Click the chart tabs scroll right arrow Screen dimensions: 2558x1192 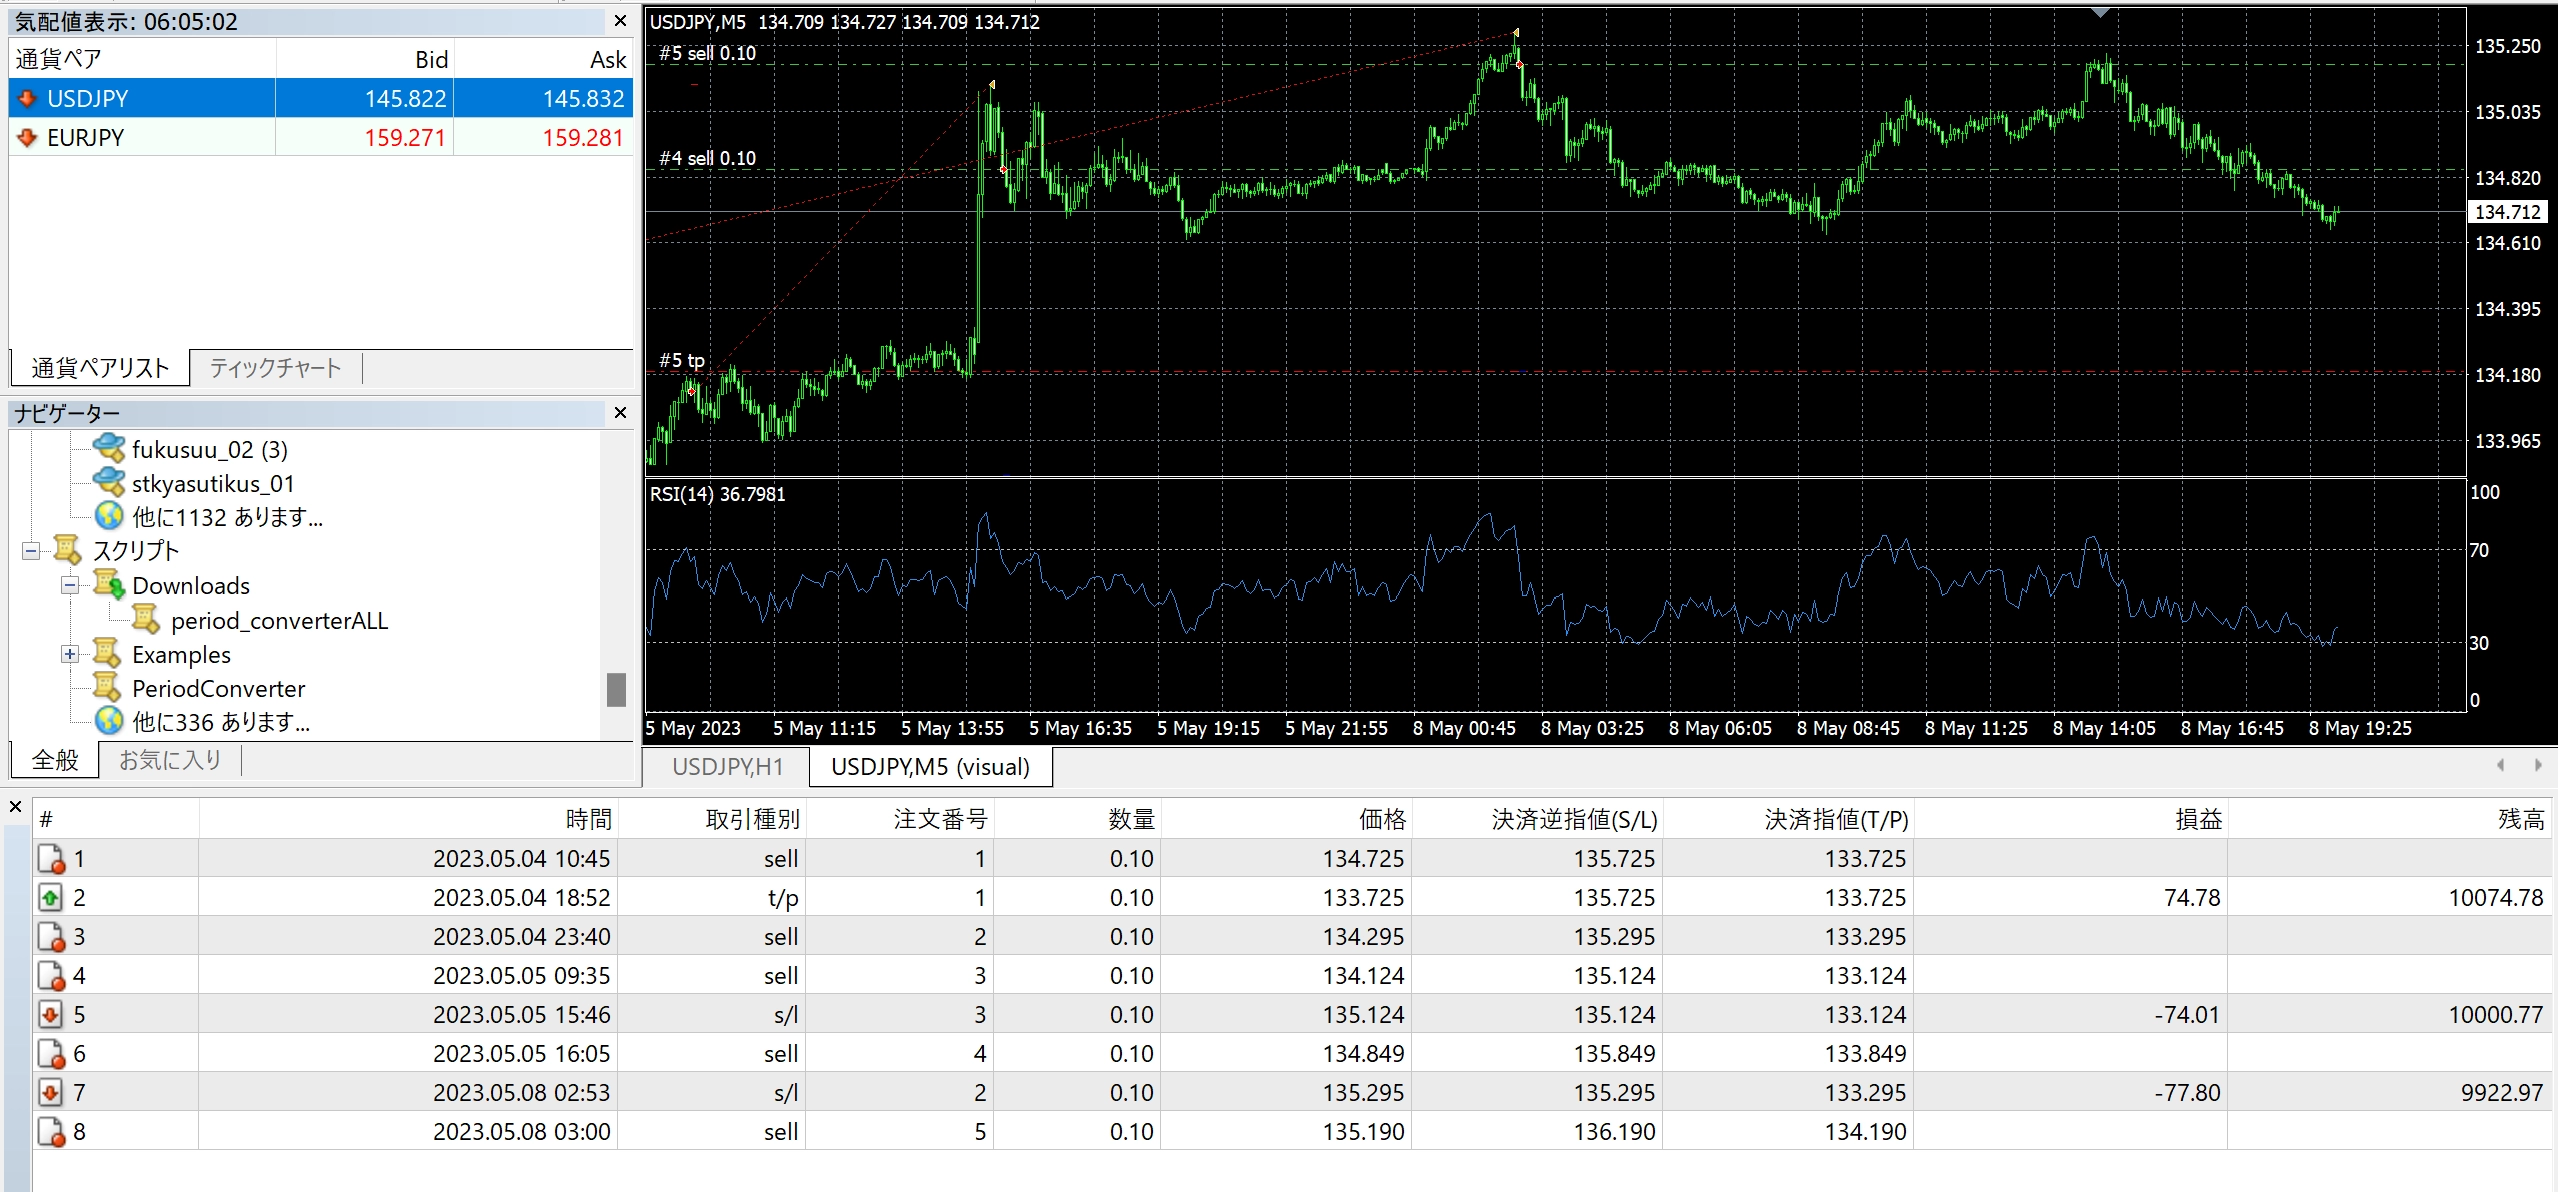point(2537,765)
